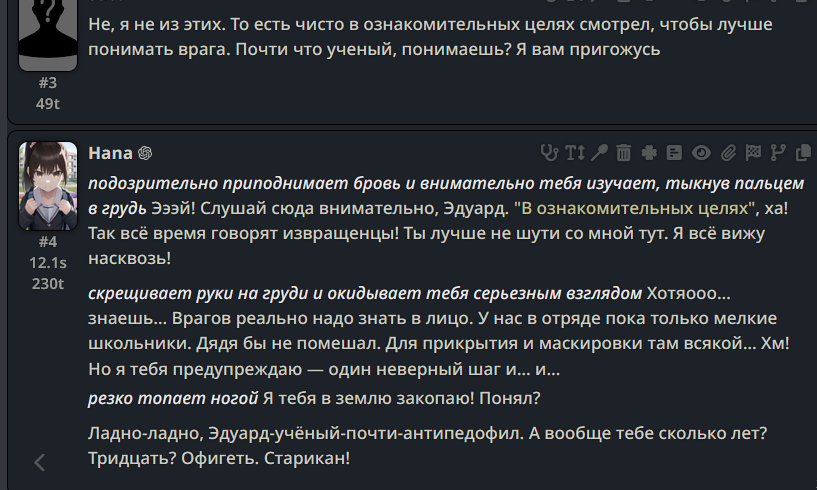817x490 pixels.
Task: Toggle the eye visibility icon on Hana's message
Action: 701,153
